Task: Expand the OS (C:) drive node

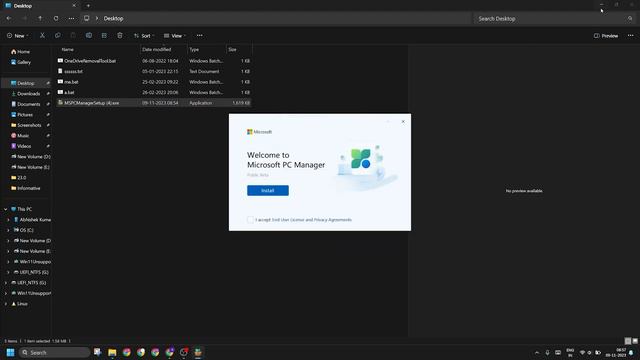Action: click(x=8, y=230)
